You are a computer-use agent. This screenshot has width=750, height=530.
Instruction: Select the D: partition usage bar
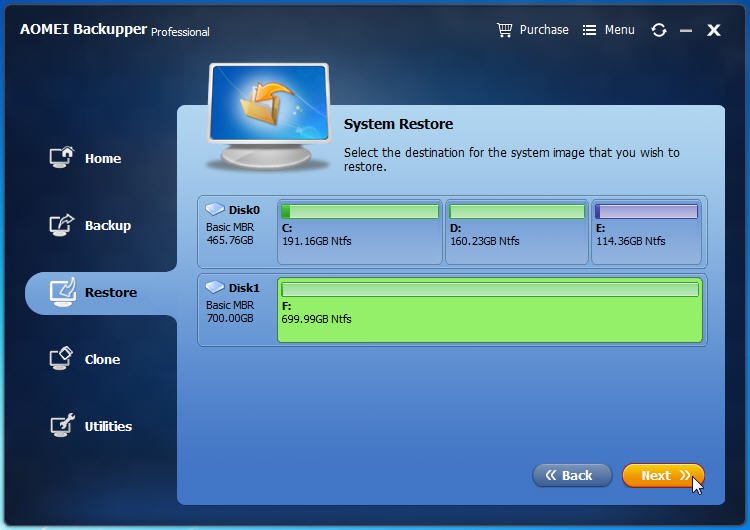(517, 211)
